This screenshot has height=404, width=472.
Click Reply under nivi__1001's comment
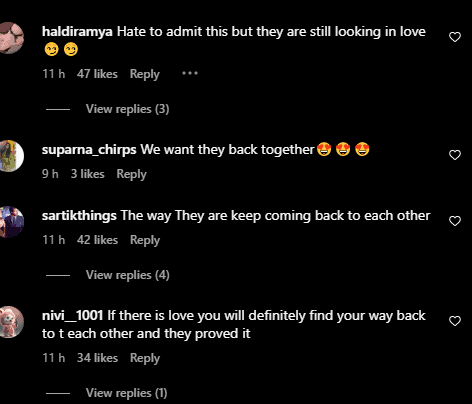145,358
